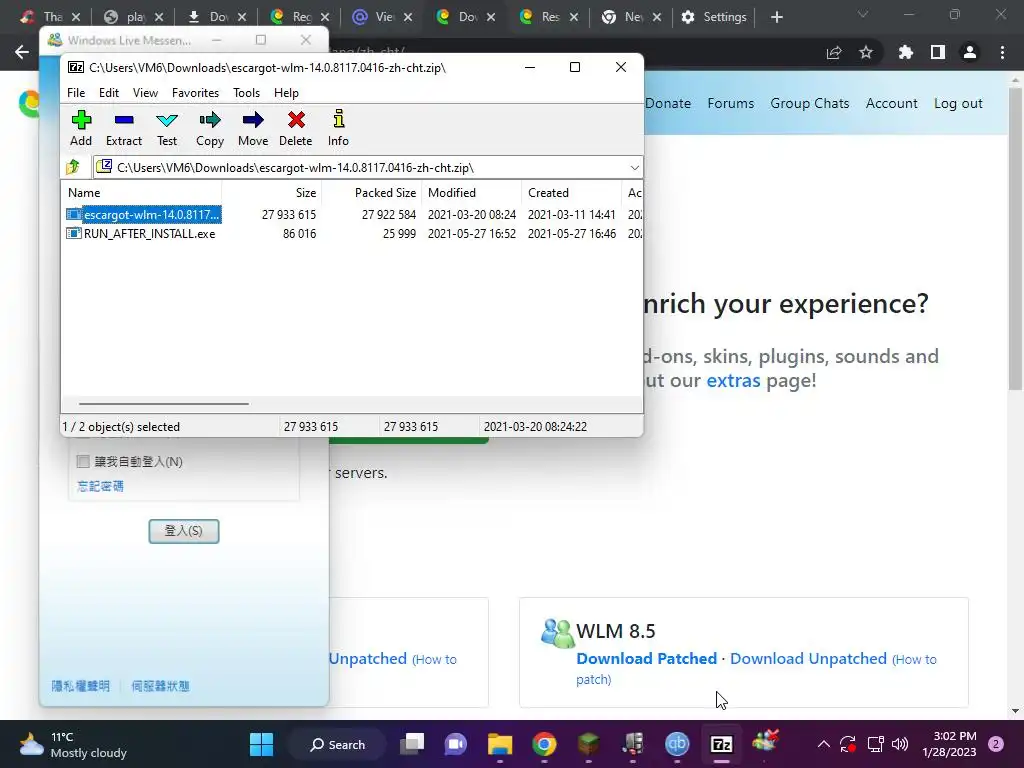Viewport: 1024px width, 768px height.
Task: Click the 登入(S) sign-in button in Messenger
Action: pos(184,531)
